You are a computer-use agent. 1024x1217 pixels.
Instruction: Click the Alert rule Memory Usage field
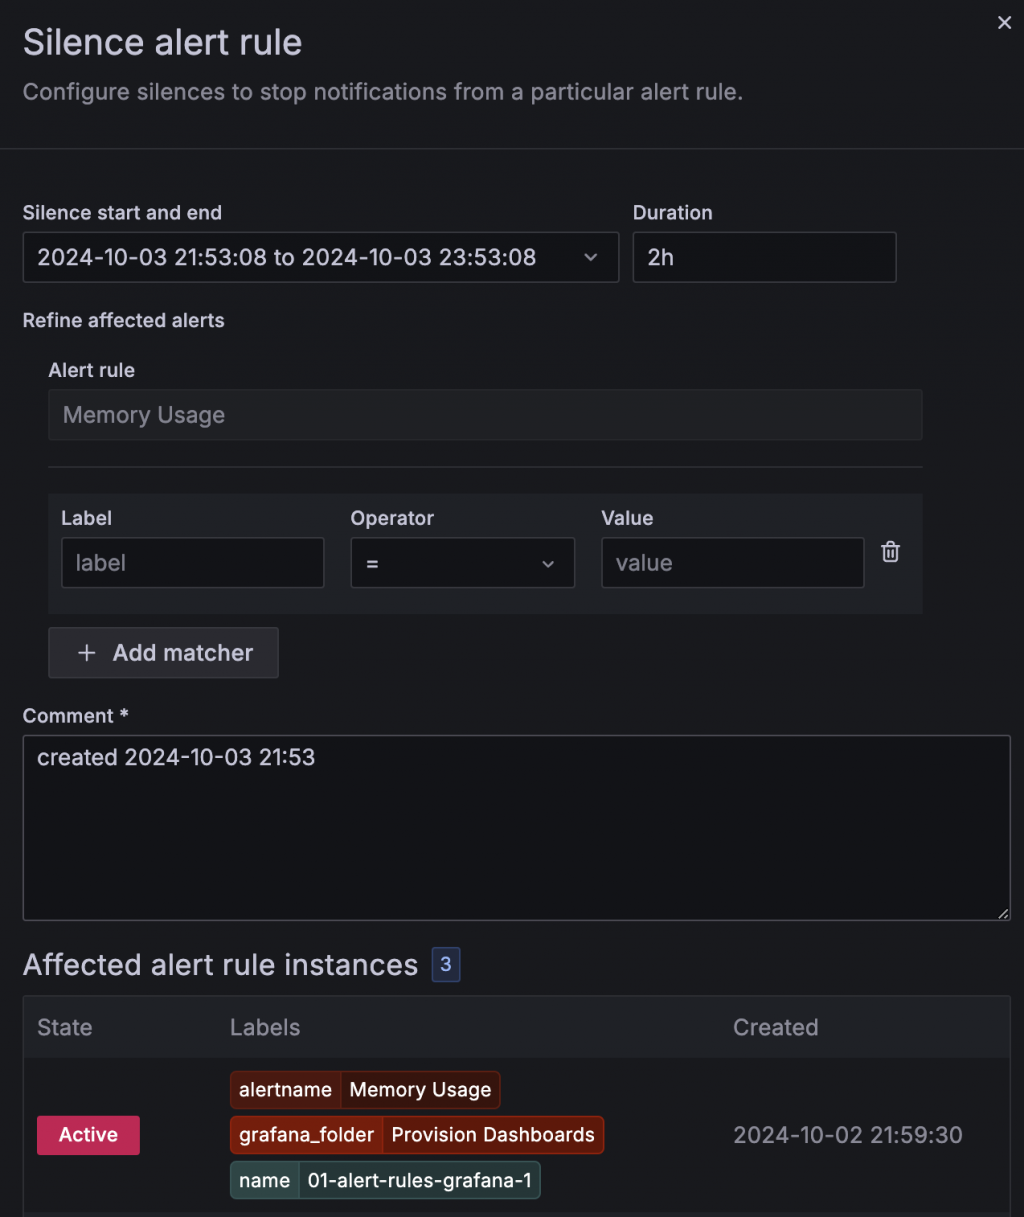pos(485,415)
